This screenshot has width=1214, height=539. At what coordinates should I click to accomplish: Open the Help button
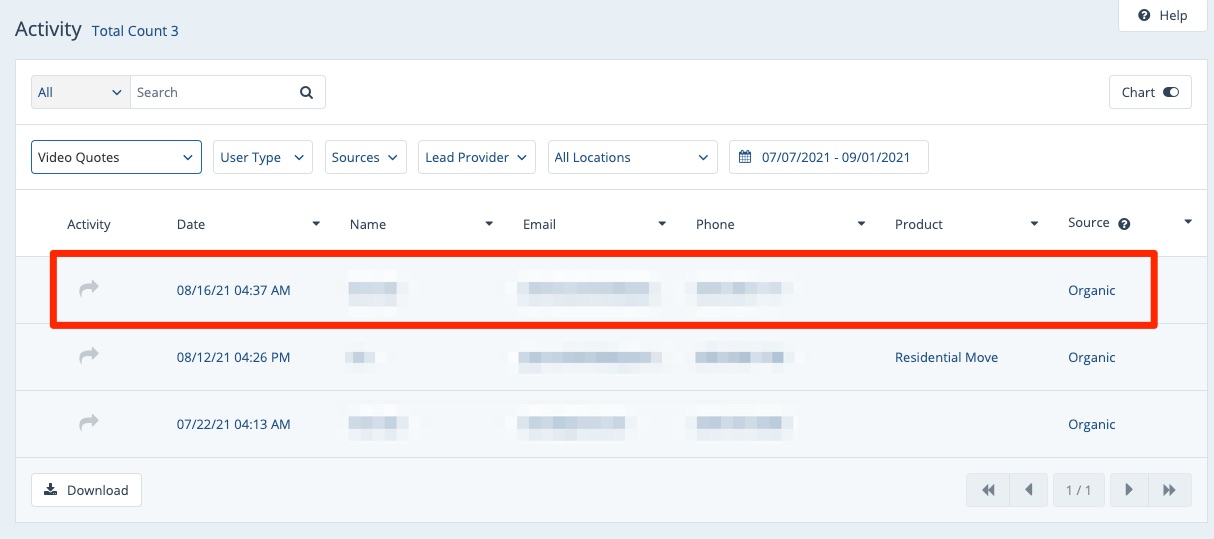pyautogui.click(x=1163, y=15)
